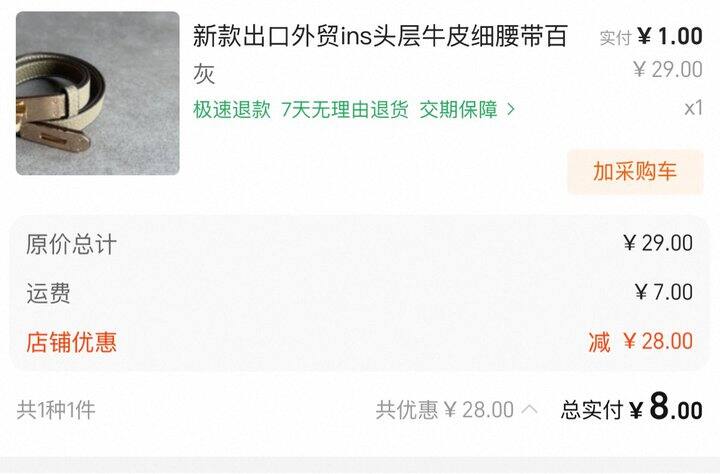Image resolution: width=720 pixels, height=474 pixels.
Task: Open the gray belt product thumbnail
Action: tap(97, 93)
